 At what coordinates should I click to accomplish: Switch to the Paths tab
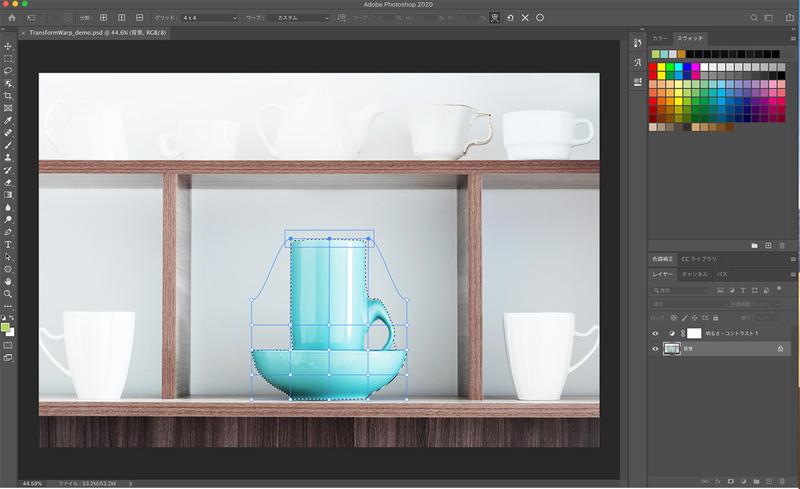pos(722,274)
